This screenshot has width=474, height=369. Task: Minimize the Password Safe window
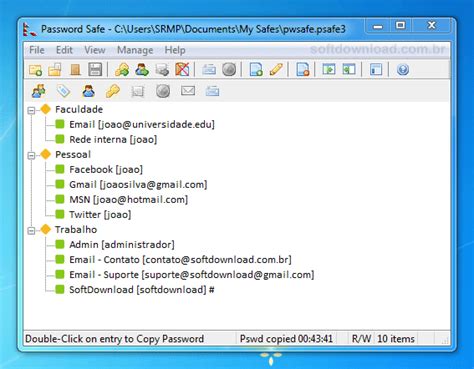point(378,26)
